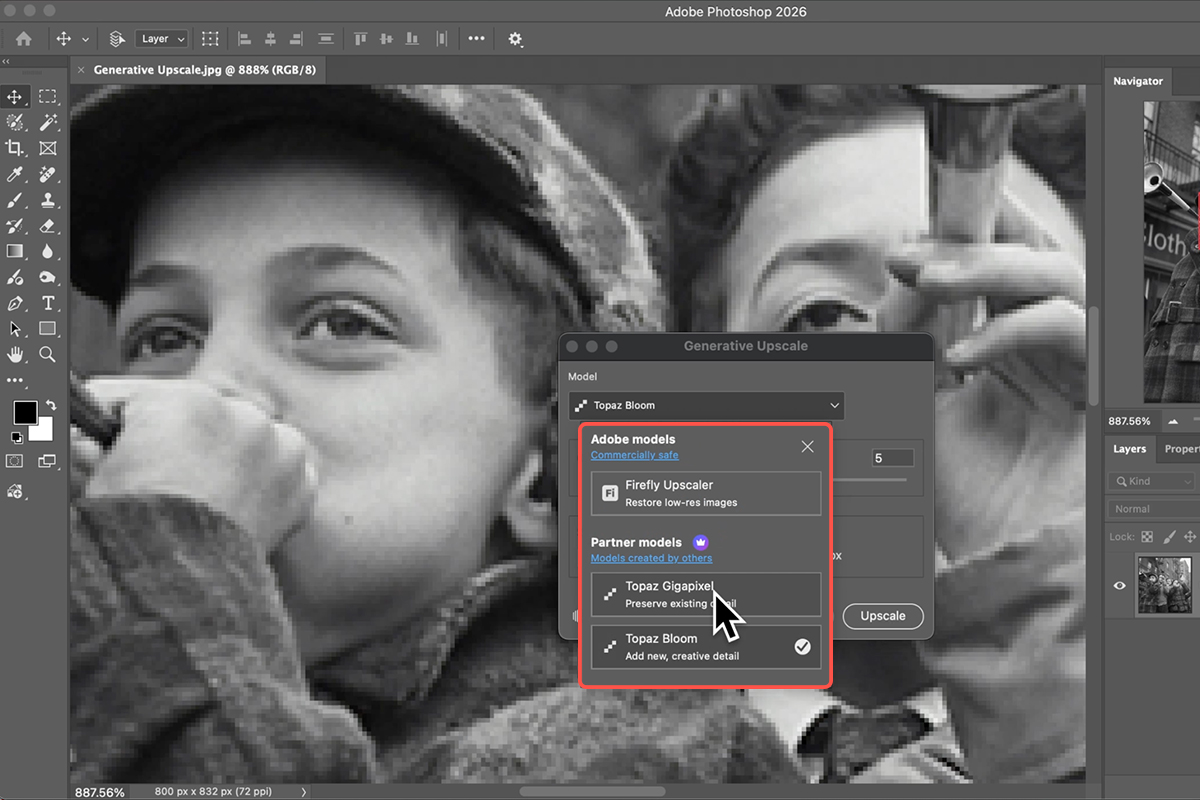
Task: Open the Layer auto-select dropdown
Action: [161, 39]
